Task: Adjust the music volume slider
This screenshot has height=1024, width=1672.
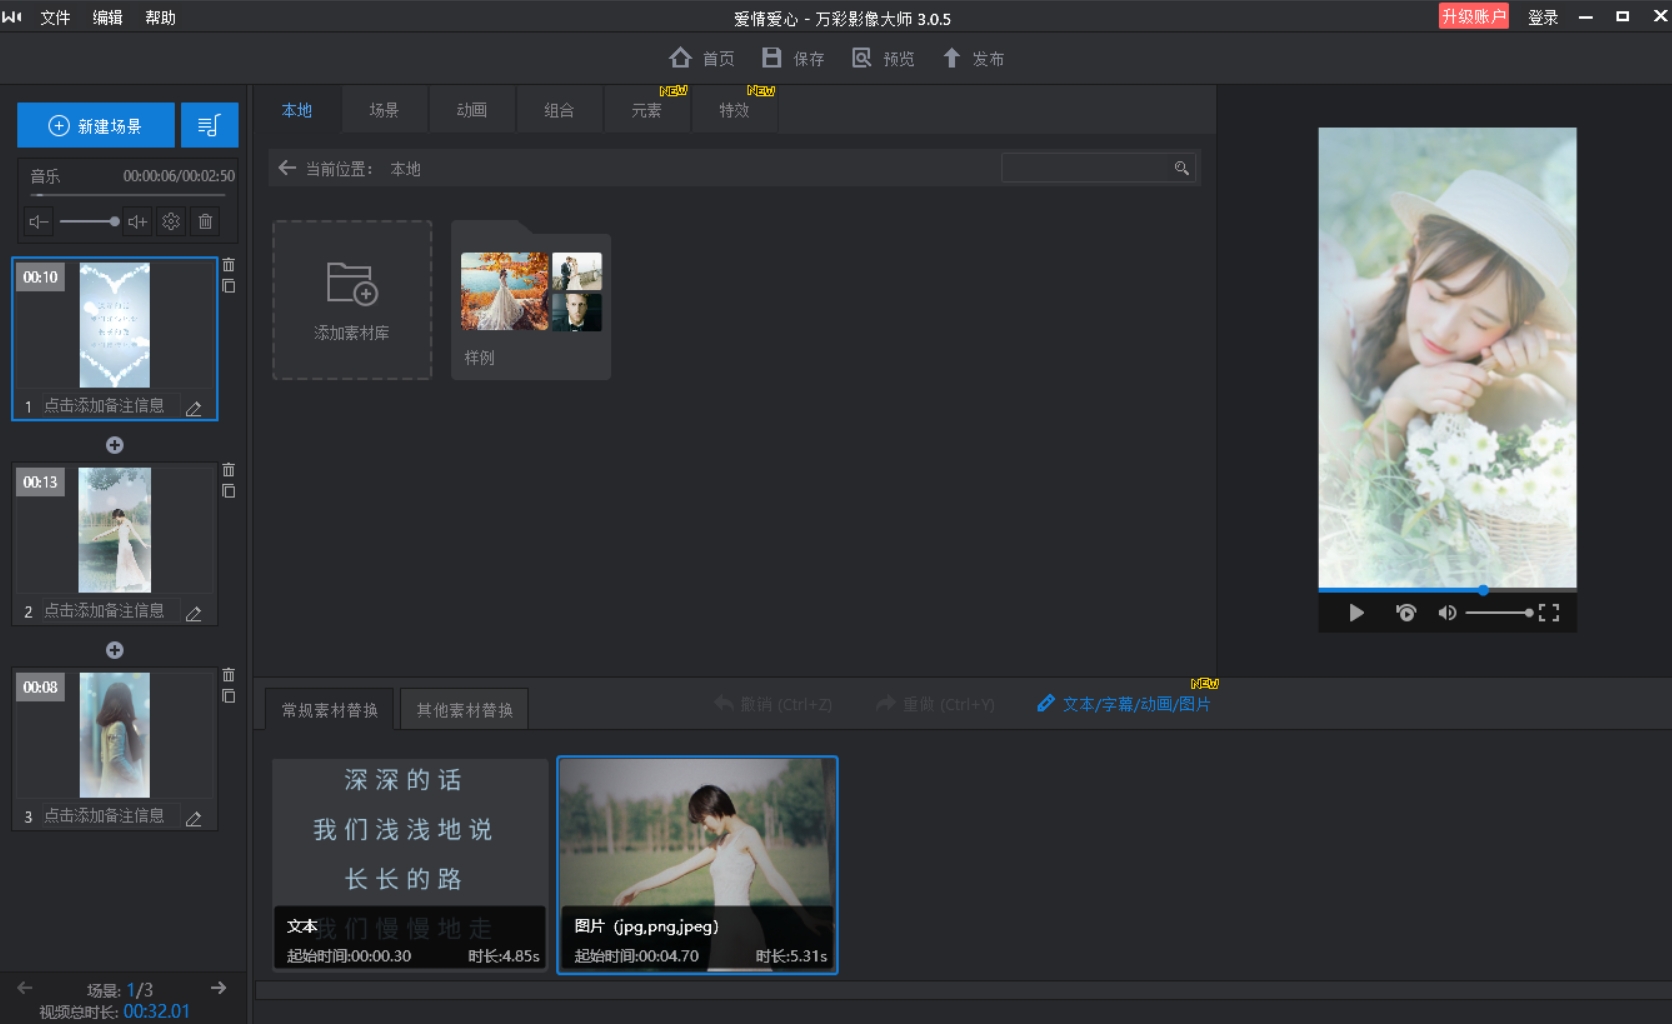Action: [x=88, y=221]
